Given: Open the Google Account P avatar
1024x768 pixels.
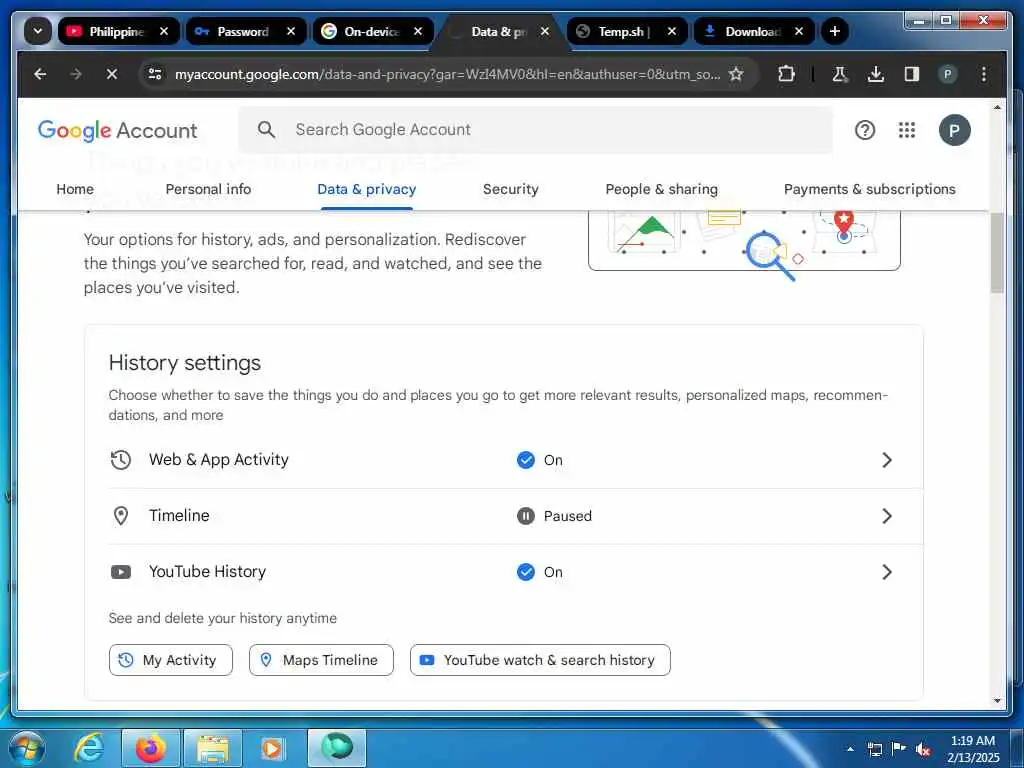Looking at the screenshot, I should tap(954, 131).
